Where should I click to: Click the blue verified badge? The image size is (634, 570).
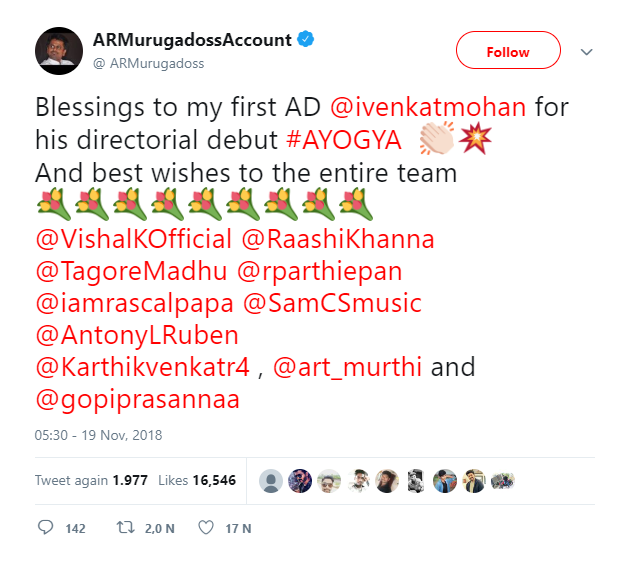tap(307, 41)
